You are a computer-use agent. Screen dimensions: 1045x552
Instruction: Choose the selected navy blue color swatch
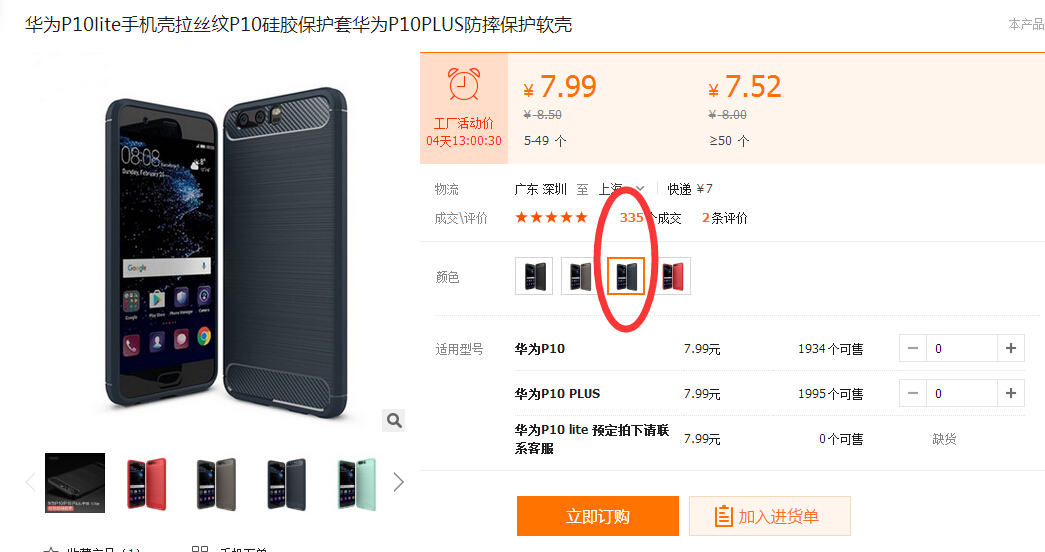pos(626,276)
